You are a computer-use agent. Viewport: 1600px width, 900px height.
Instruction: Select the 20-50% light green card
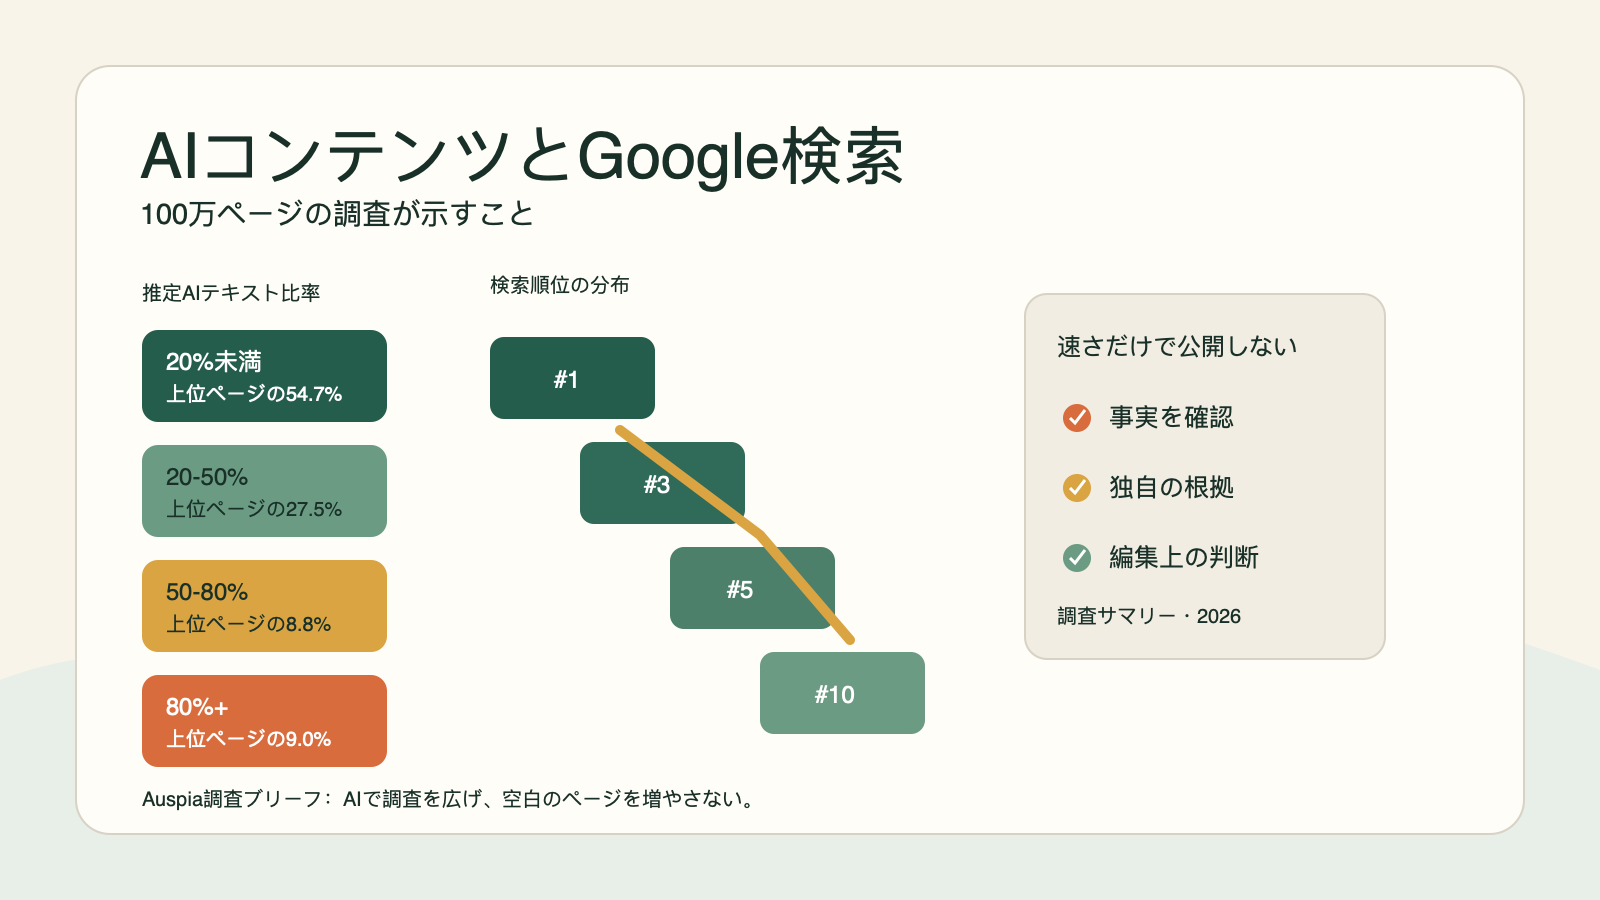point(264,491)
